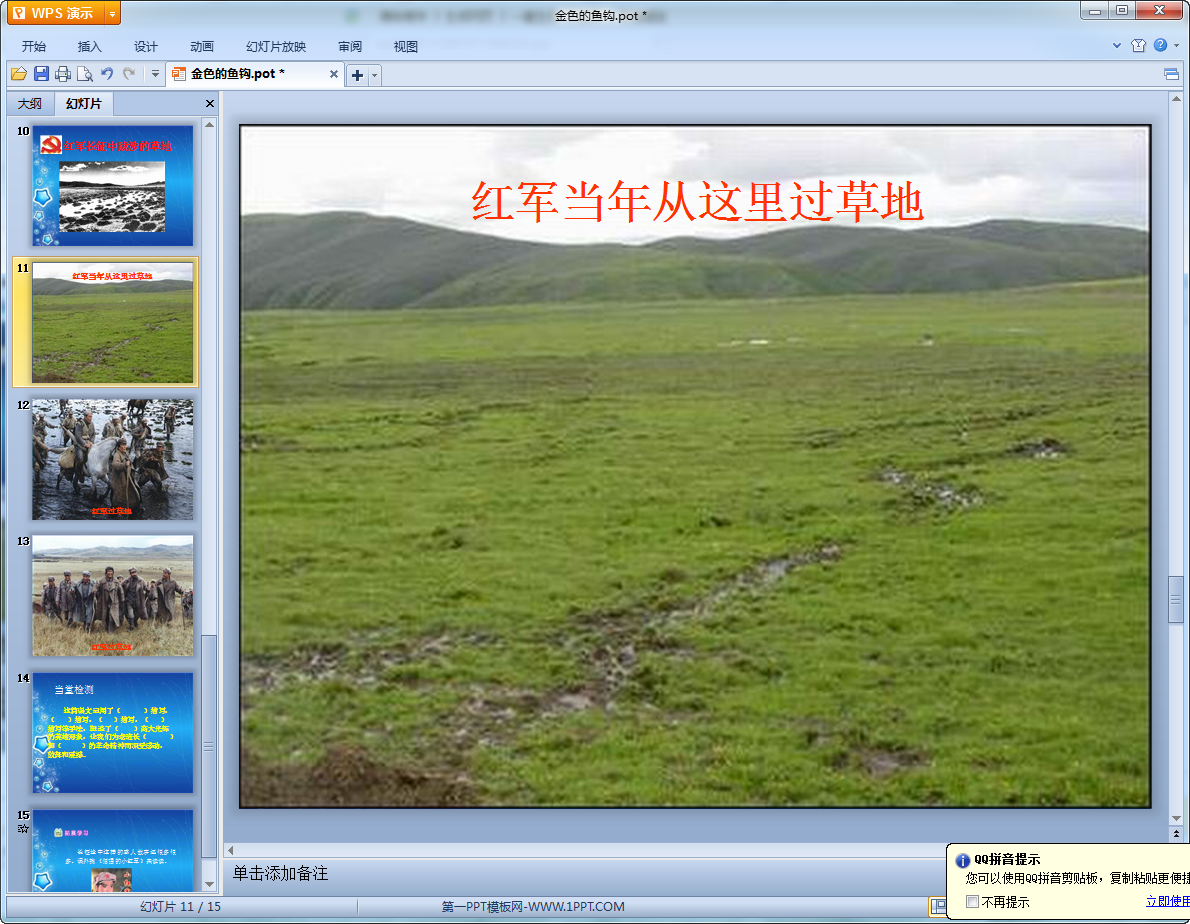Click the 第一PPT模板网 status bar text
This screenshot has height=924, width=1190.
tap(533, 907)
